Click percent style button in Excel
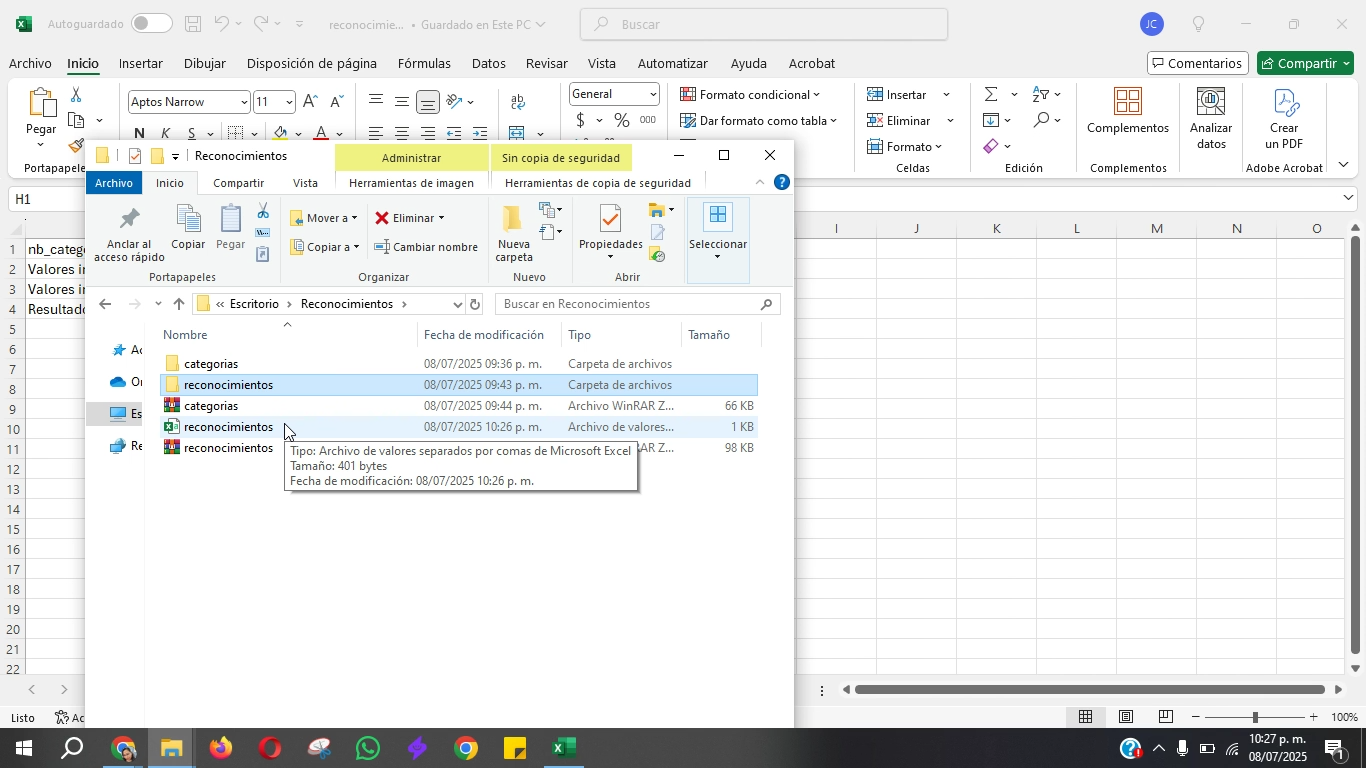 tap(621, 121)
